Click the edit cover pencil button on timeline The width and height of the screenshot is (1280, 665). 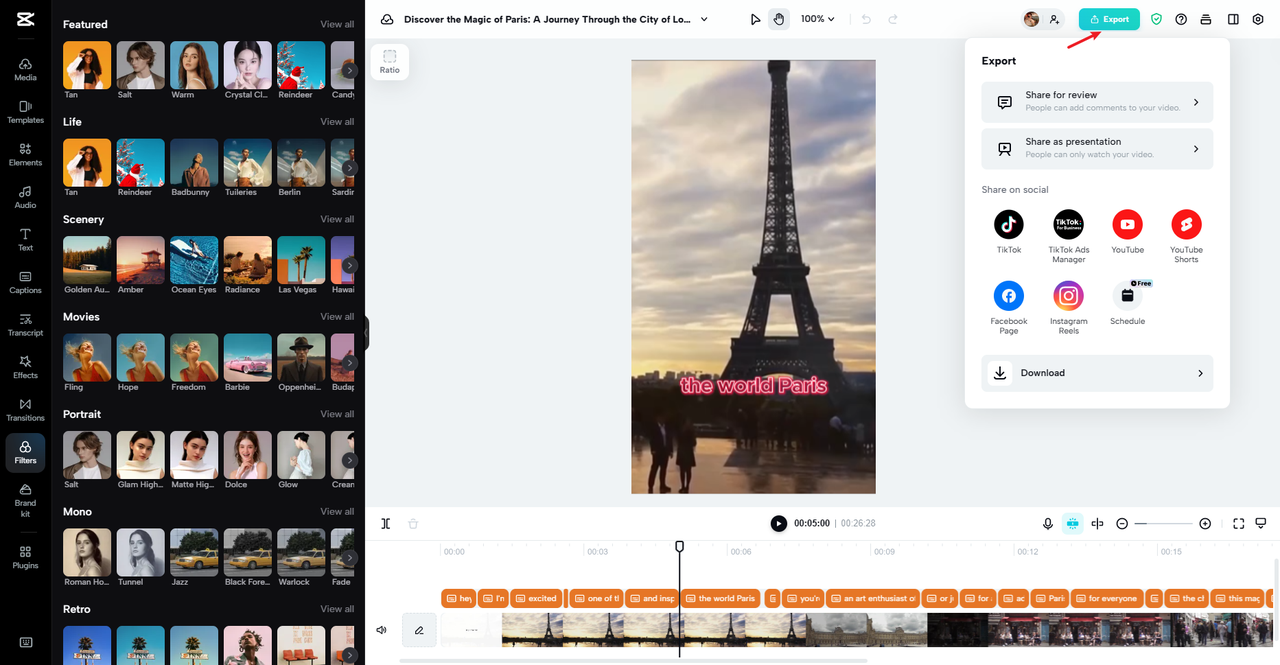[x=419, y=630]
